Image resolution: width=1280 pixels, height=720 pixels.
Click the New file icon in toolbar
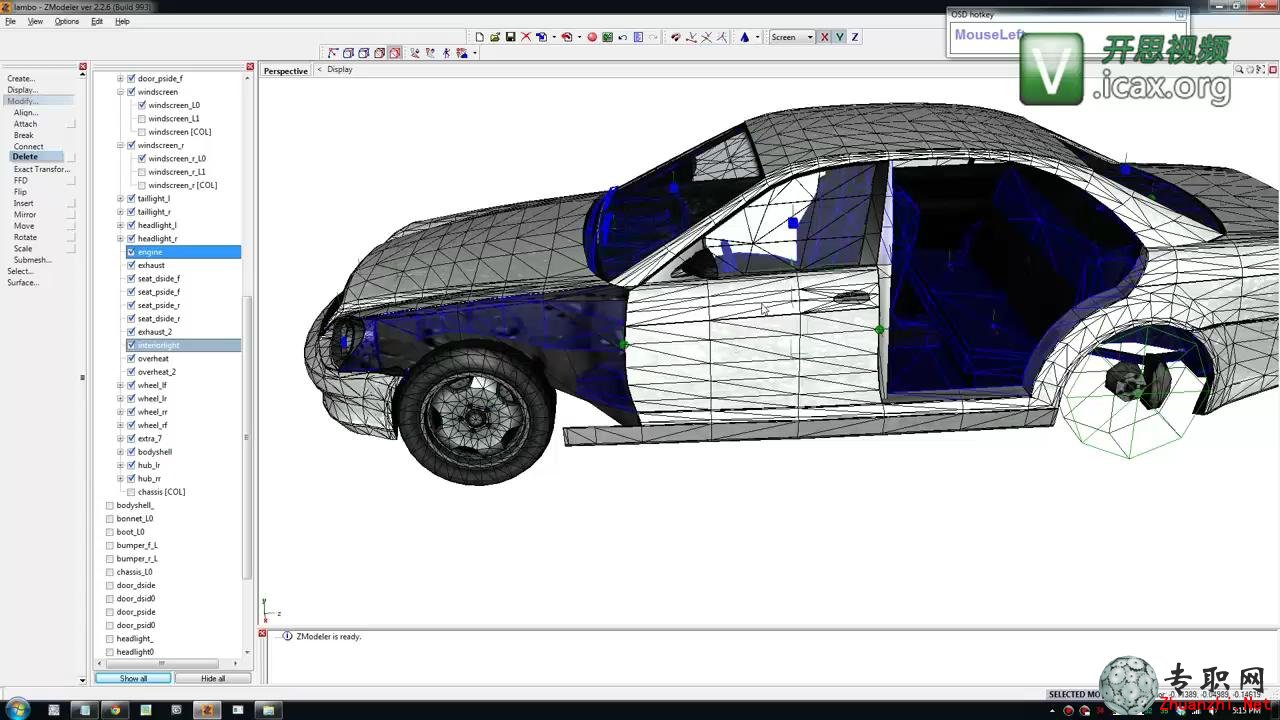coord(480,37)
